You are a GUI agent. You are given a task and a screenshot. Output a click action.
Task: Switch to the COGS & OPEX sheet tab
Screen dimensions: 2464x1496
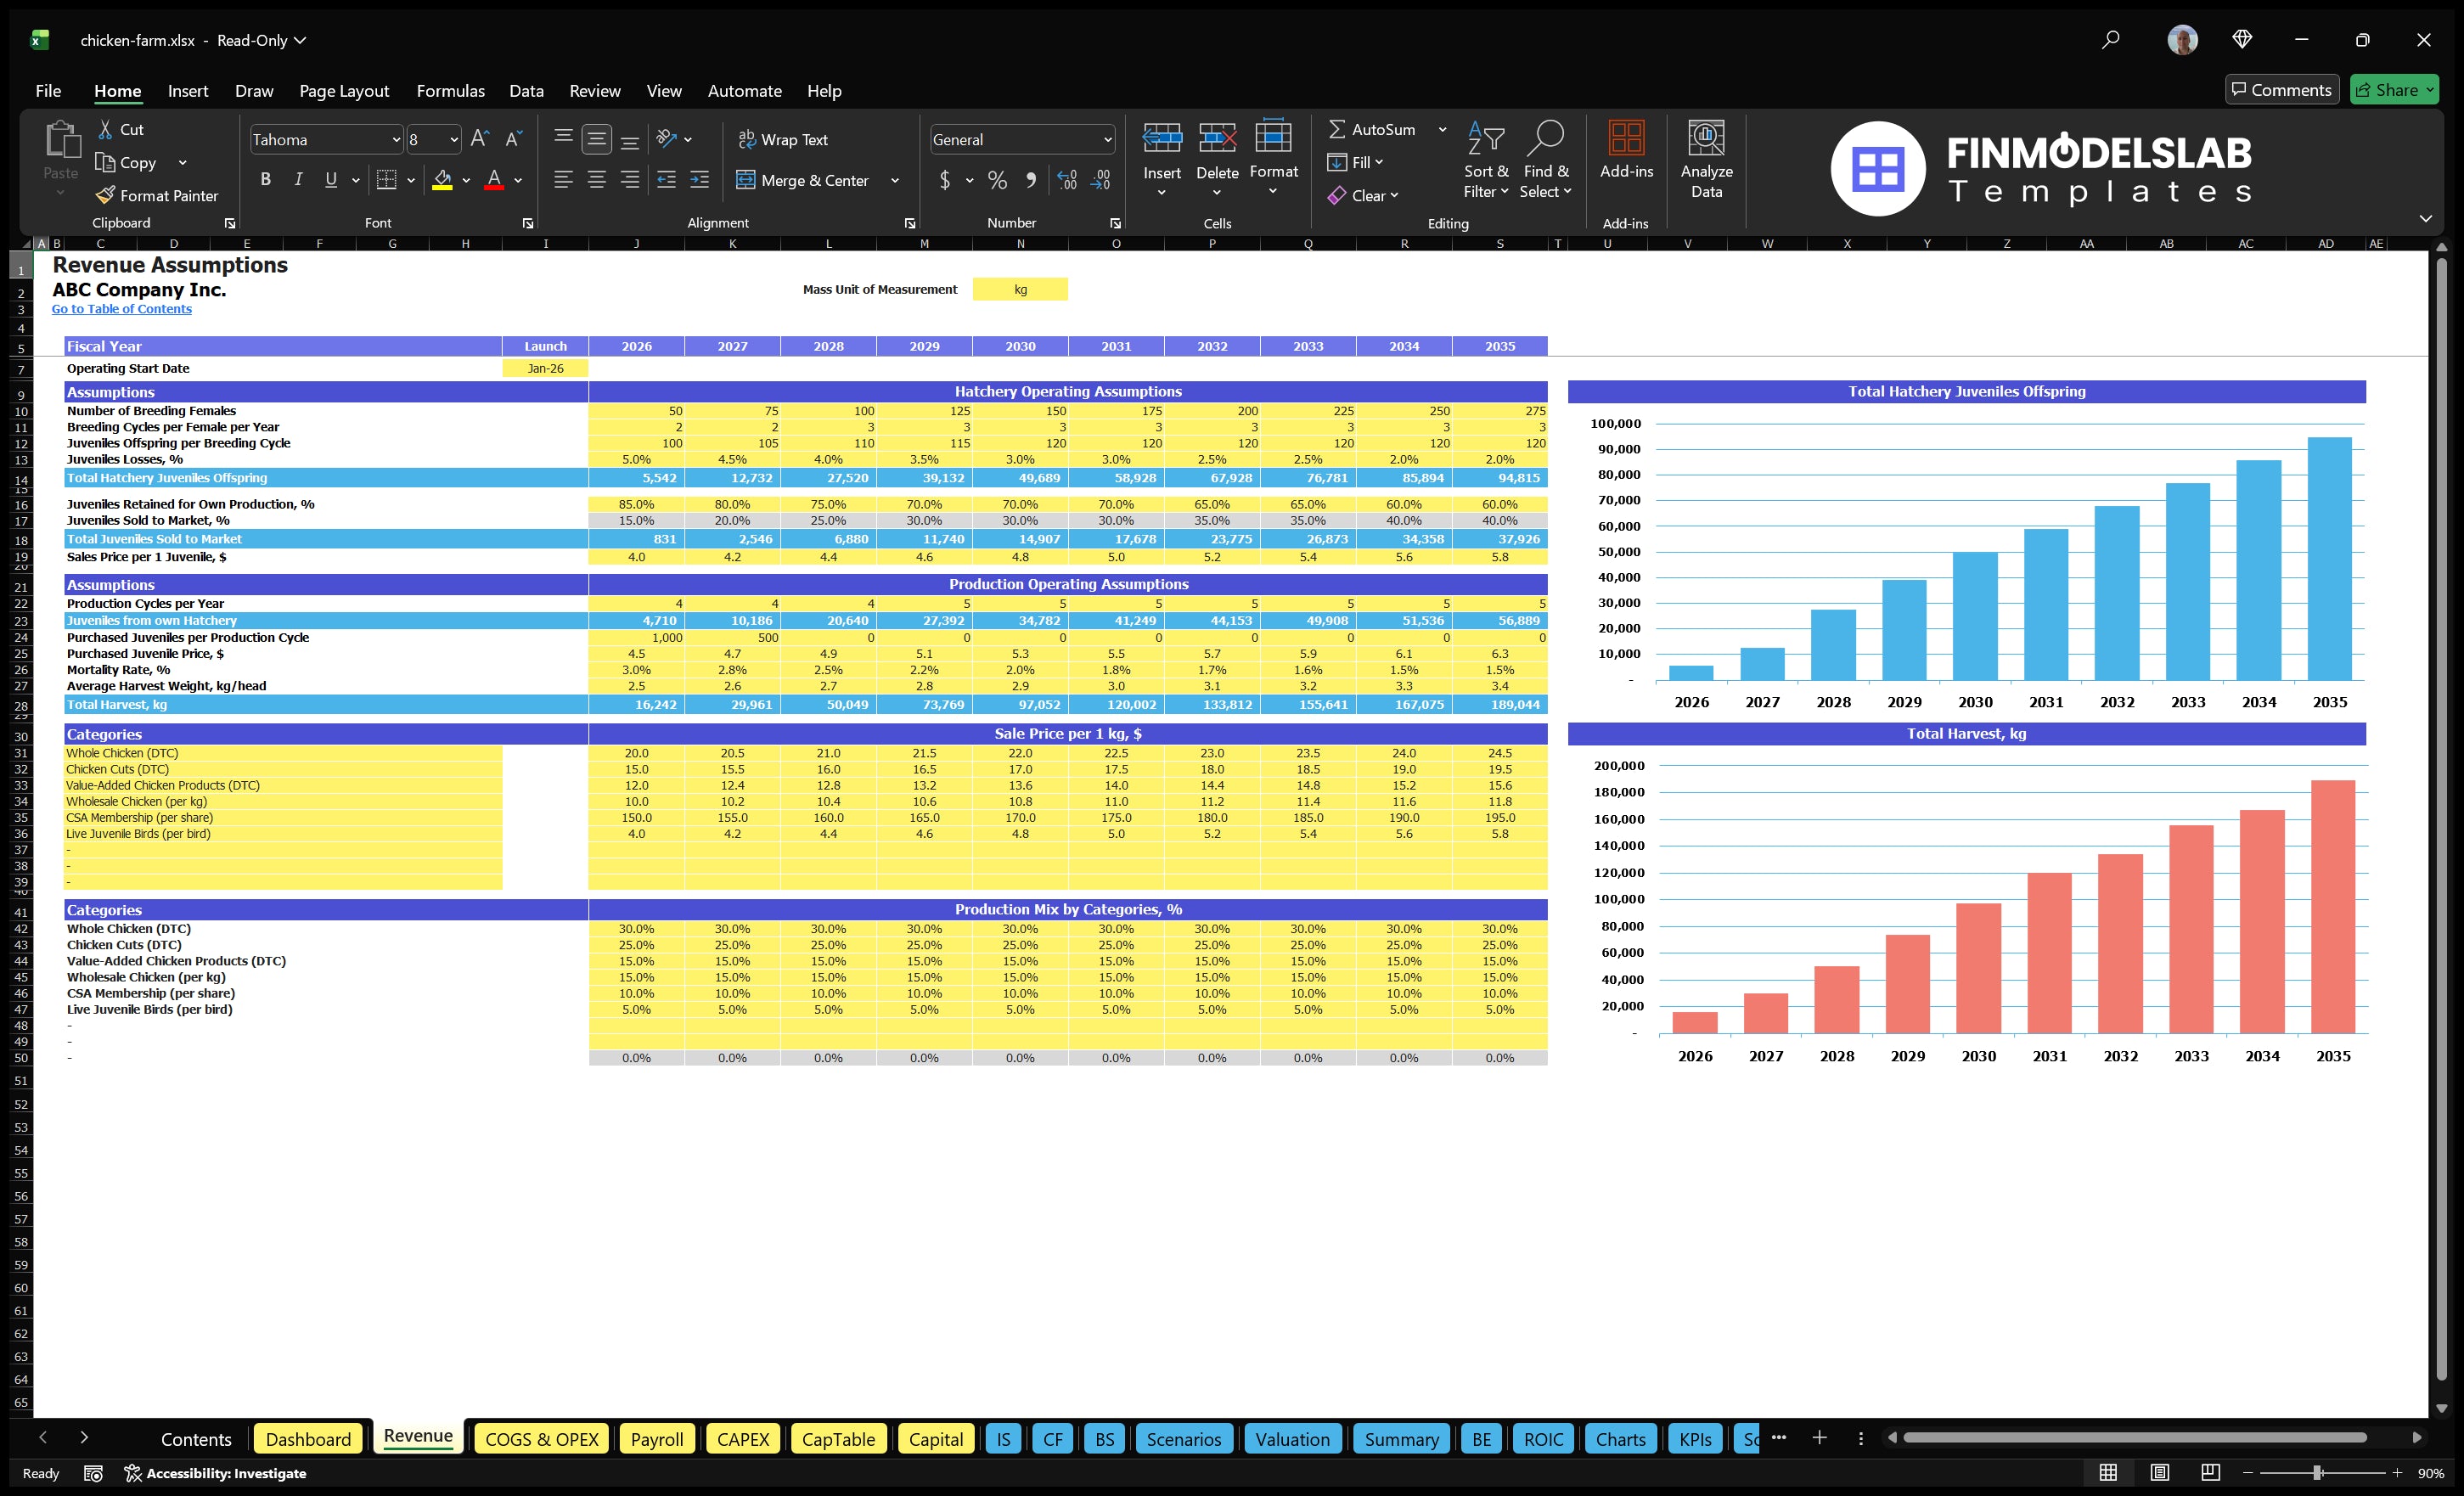point(541,1439)
